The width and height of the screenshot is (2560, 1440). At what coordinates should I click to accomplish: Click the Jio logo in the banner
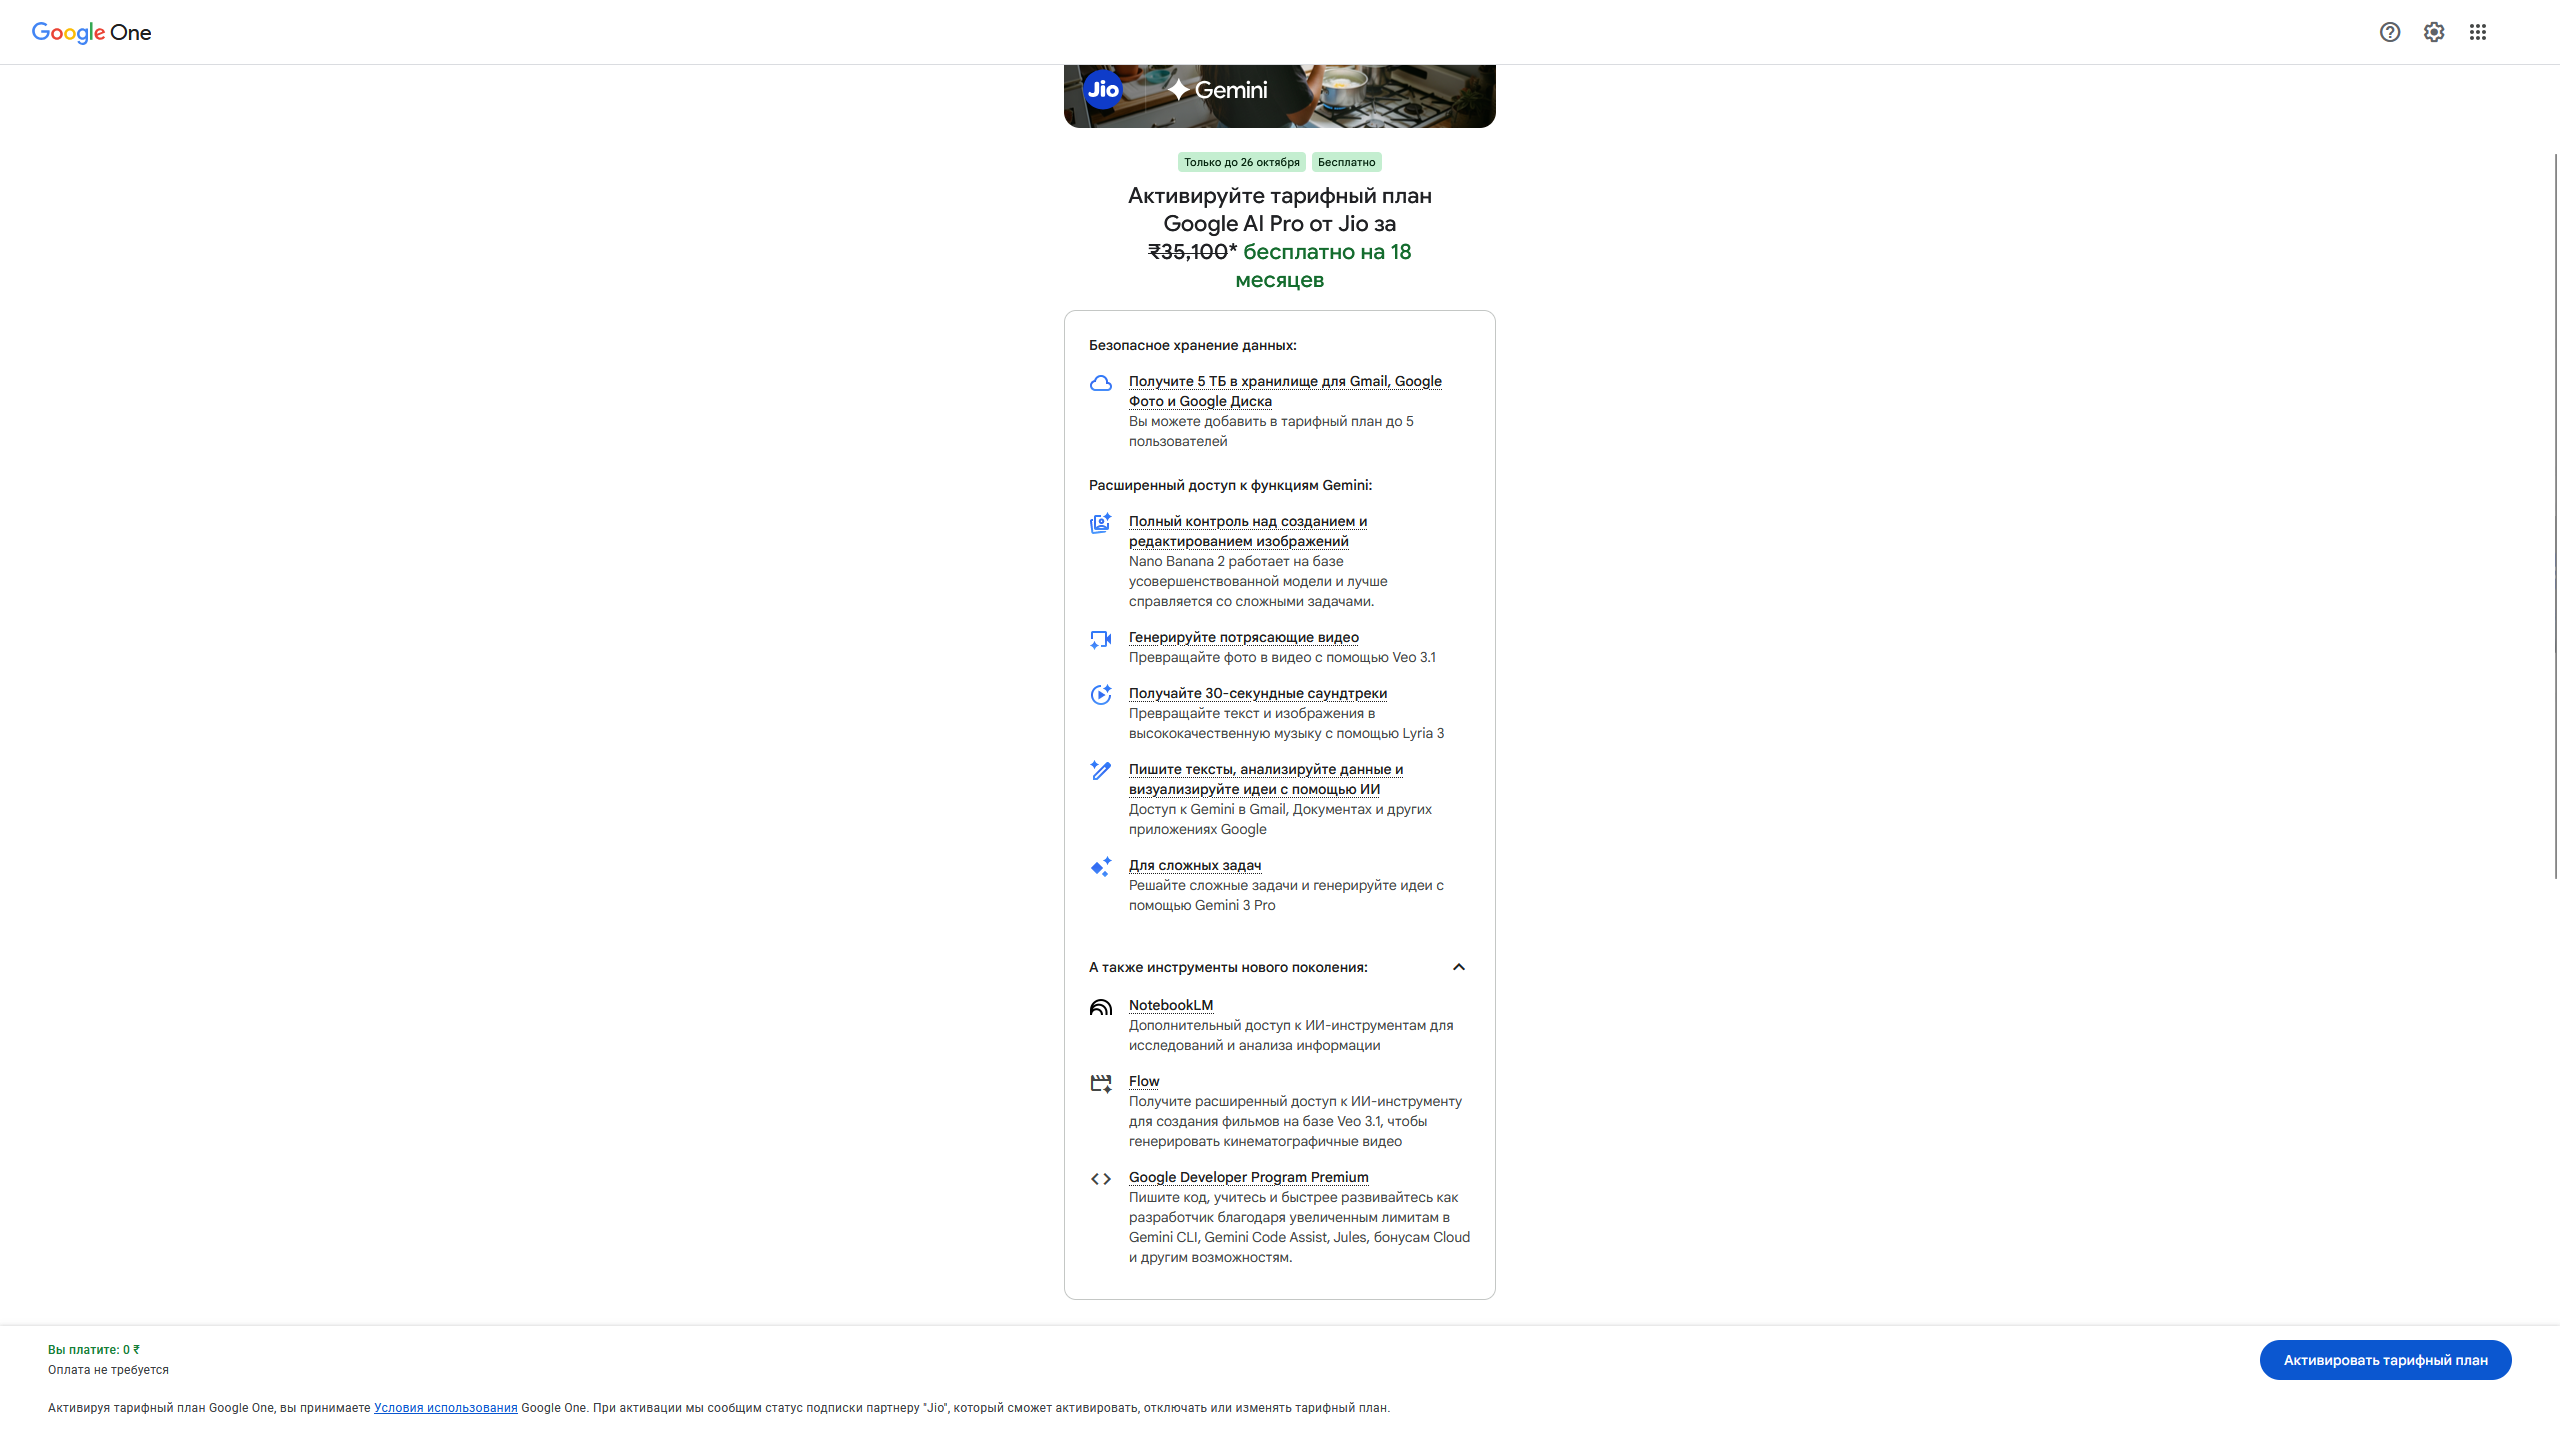[x=1103, y=89]
